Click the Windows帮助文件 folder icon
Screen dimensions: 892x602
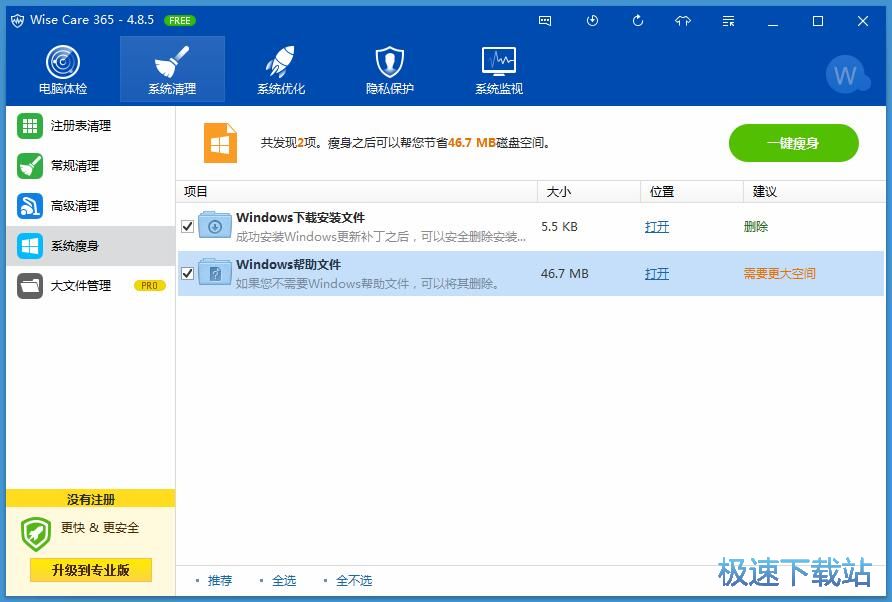coord(214,273)
